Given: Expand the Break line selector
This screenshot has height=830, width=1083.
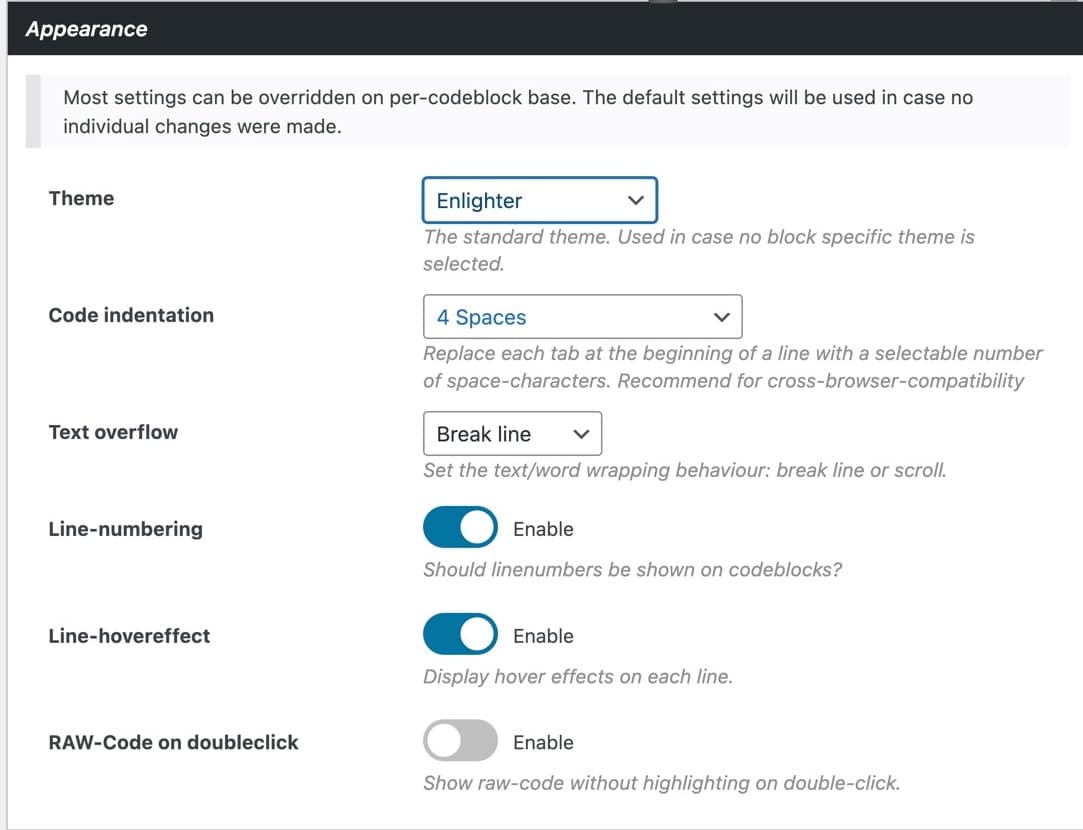Looking at the screenshot, I should (x=579, y=433).
